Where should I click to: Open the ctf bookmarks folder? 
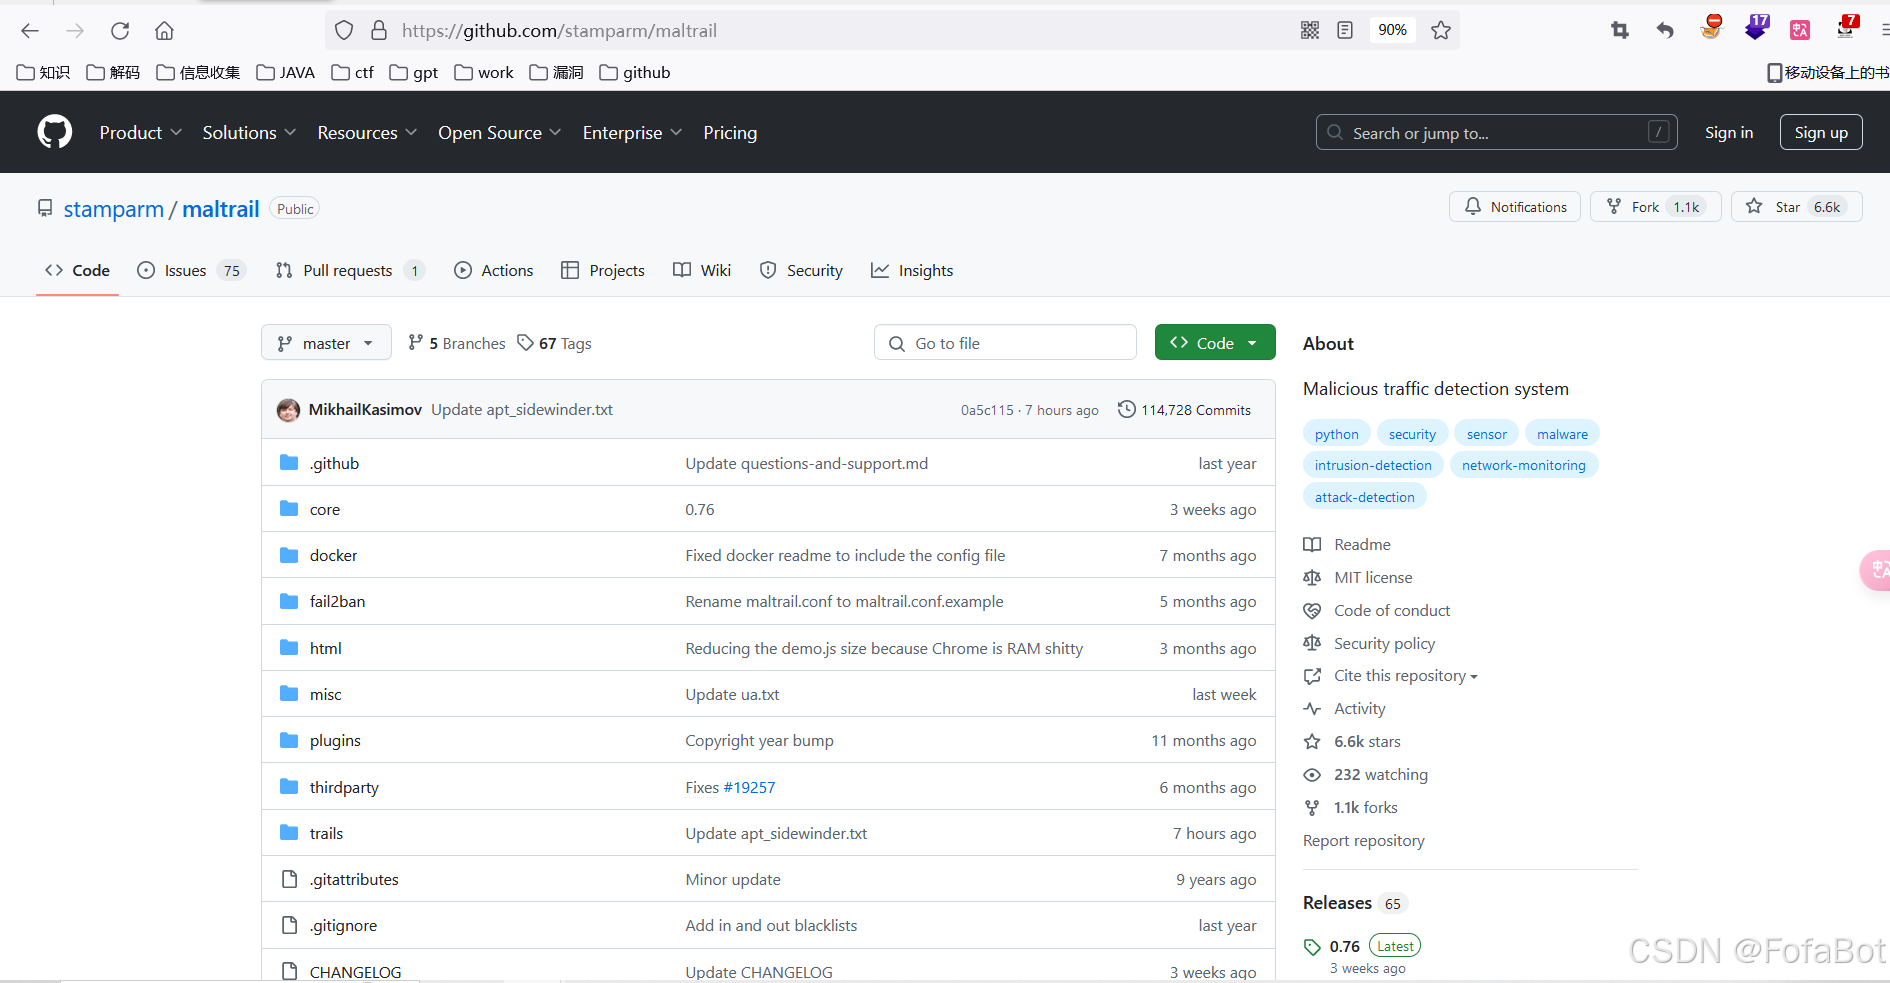[353, 72]
